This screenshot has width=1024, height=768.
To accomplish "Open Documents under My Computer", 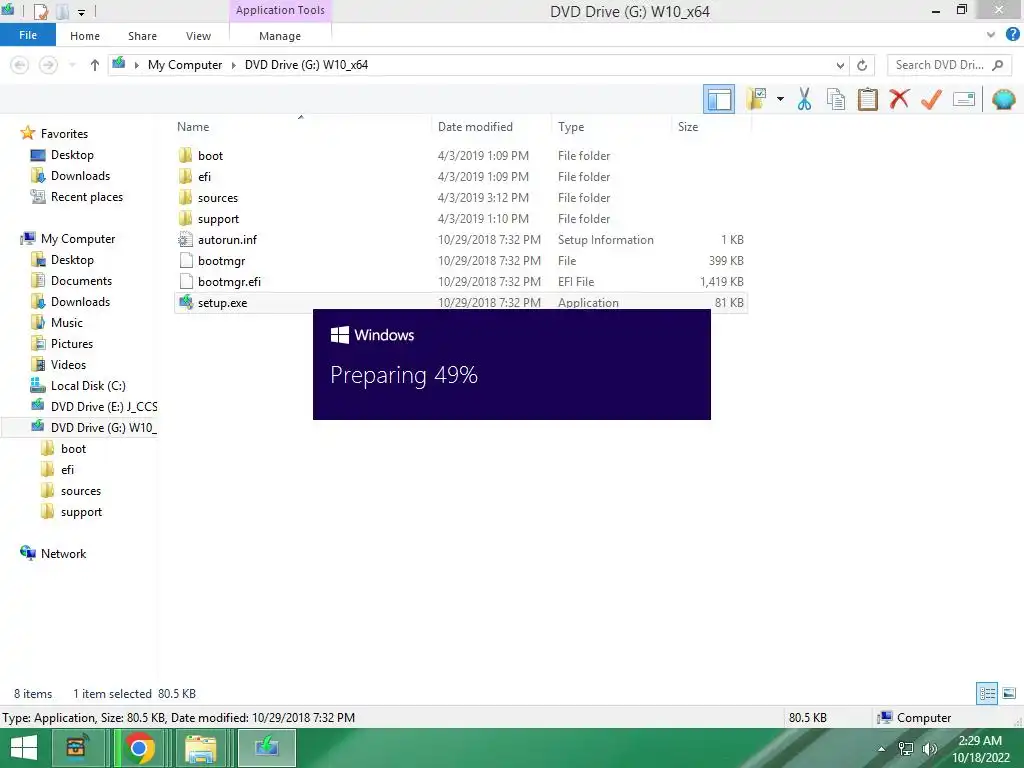I will tap(81, 281).
